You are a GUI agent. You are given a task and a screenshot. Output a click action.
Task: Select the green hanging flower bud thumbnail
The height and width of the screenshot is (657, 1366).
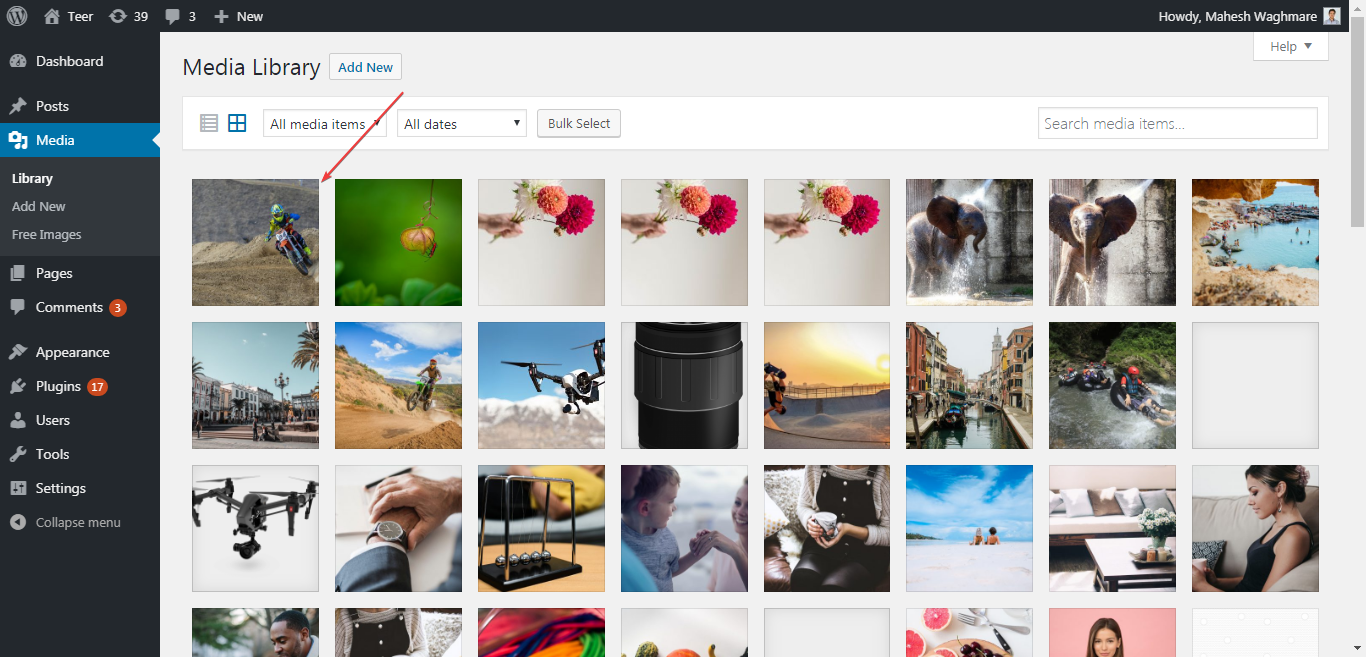[x=398, y=242]
